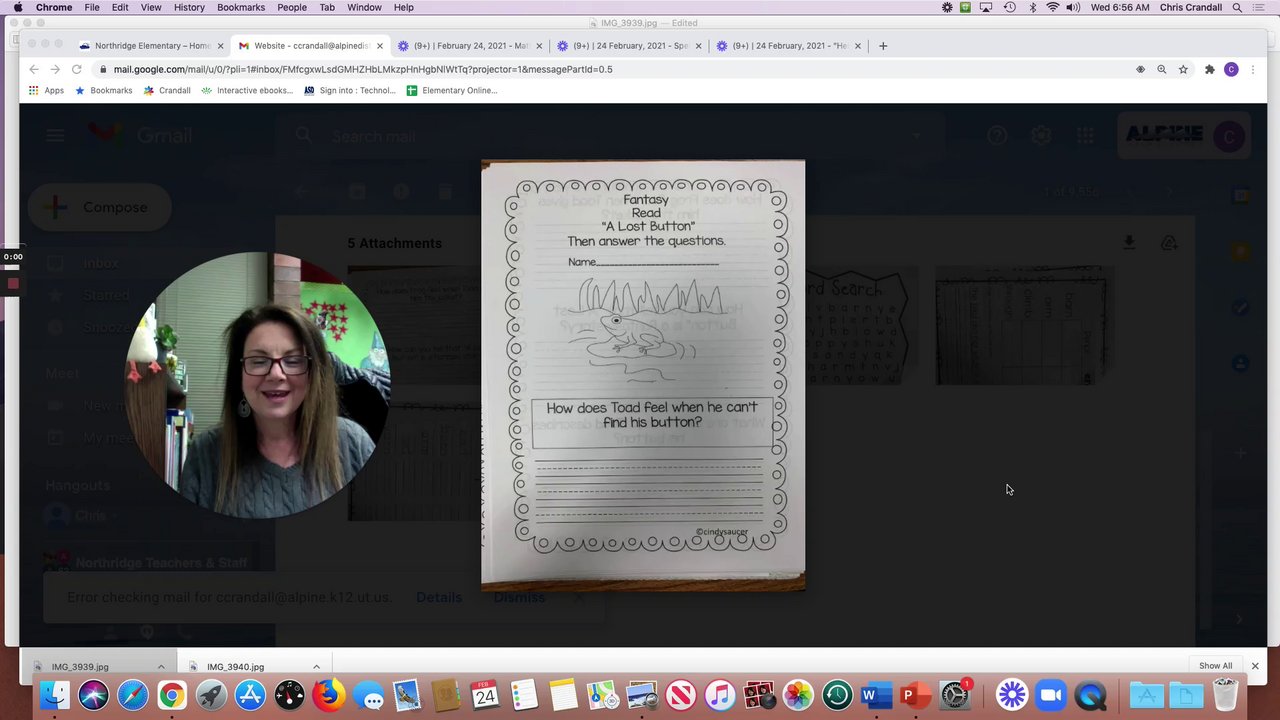Reload the current page
Image resolution: width=1280 pixels, height=720 pixels.
tap(76, 69)
